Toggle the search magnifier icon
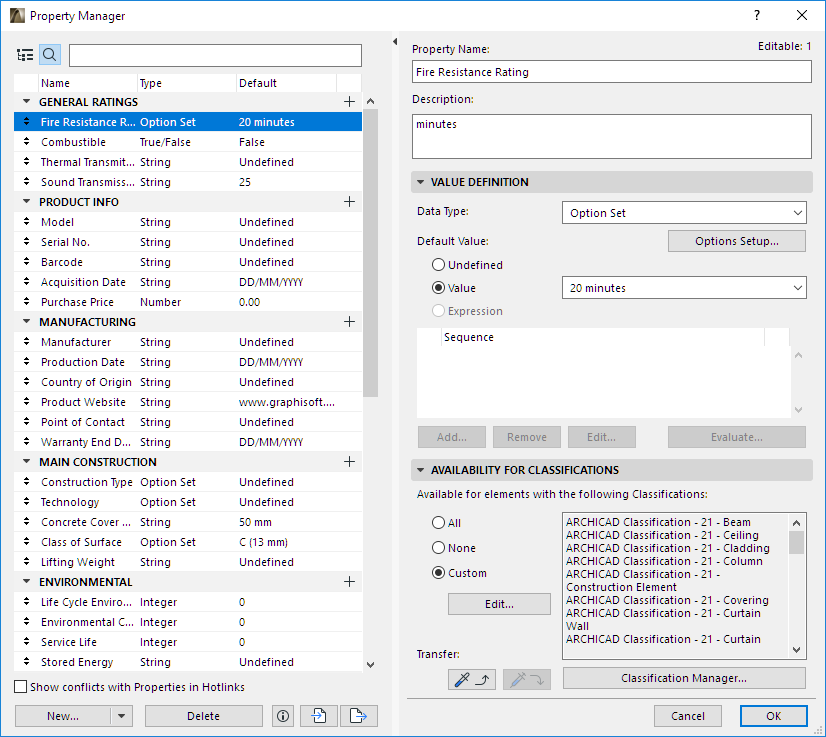The image size is (826, 737). click(x=50, y=55)
